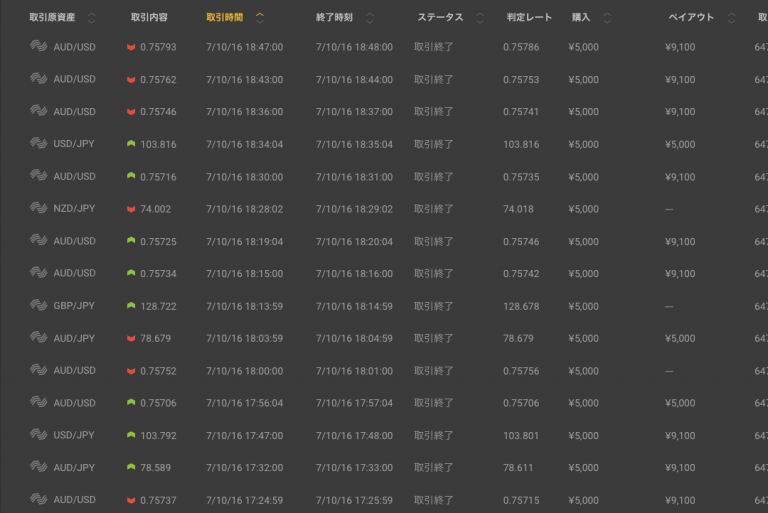Screen dimensions: 768x513
Task: Click end time 7/10/16 18:14:59
Action: pos(354,306)
